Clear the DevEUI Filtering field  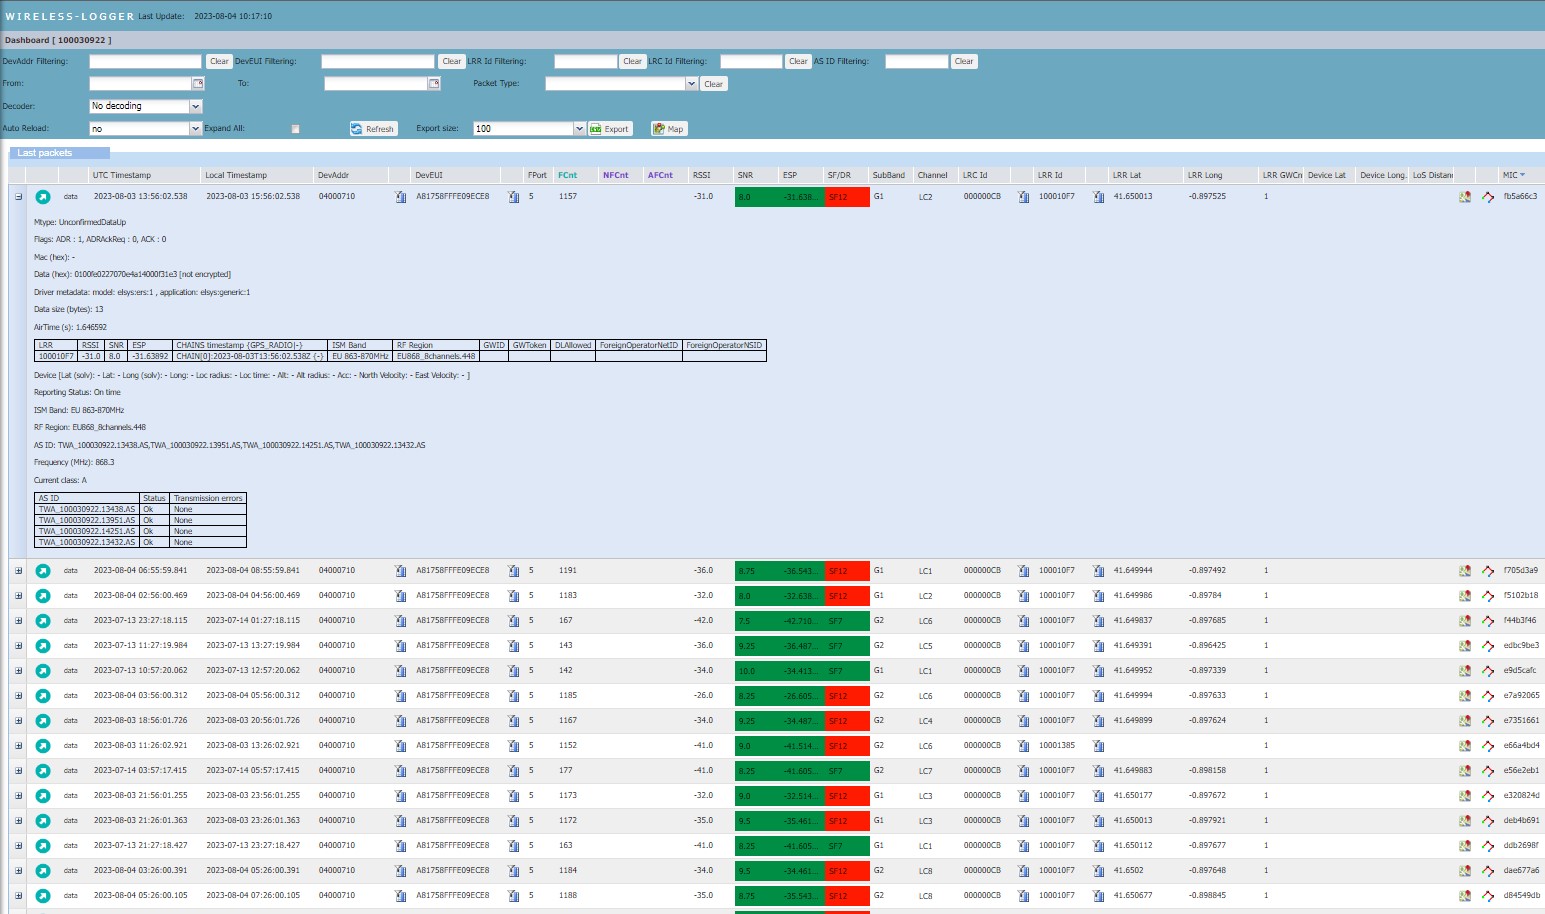(x=452, y=61)
